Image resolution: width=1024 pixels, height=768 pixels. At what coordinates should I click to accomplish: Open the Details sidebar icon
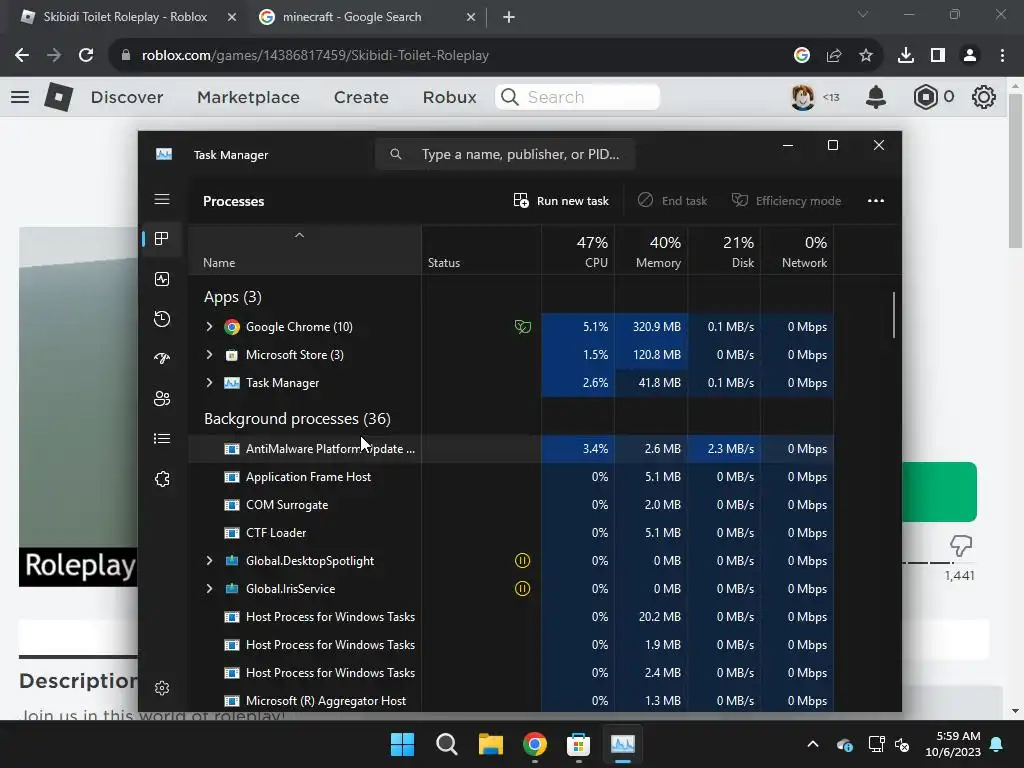coord(162,438)
